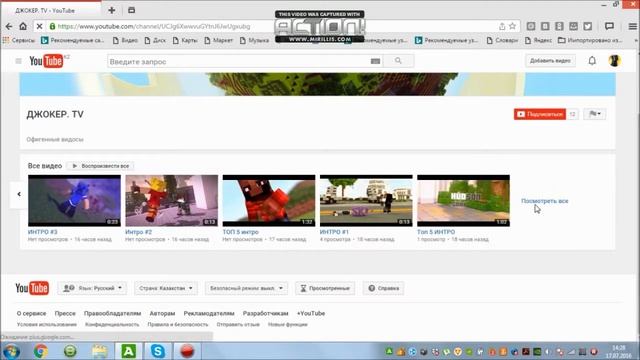Click the system clock in the tray
This screenshot has height=360, width=640.
coord(619,351)
